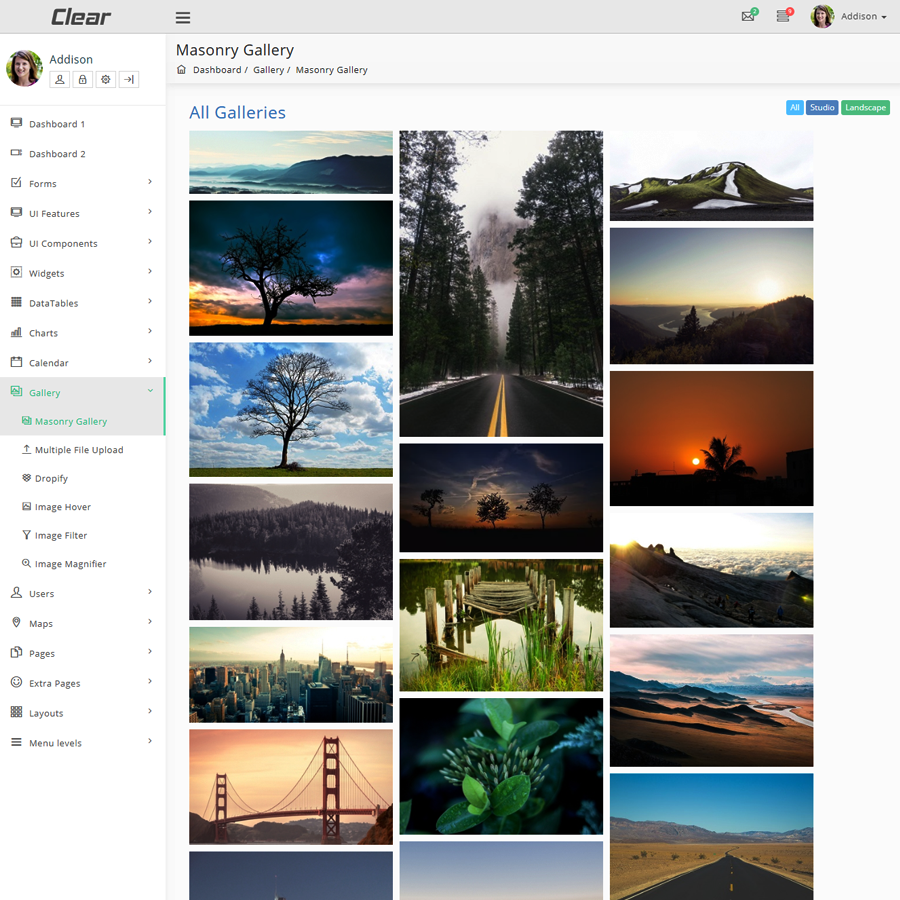Open the city skyline photo
The height and width of the screenshot is (900, 900).
[x=291, y=674]
